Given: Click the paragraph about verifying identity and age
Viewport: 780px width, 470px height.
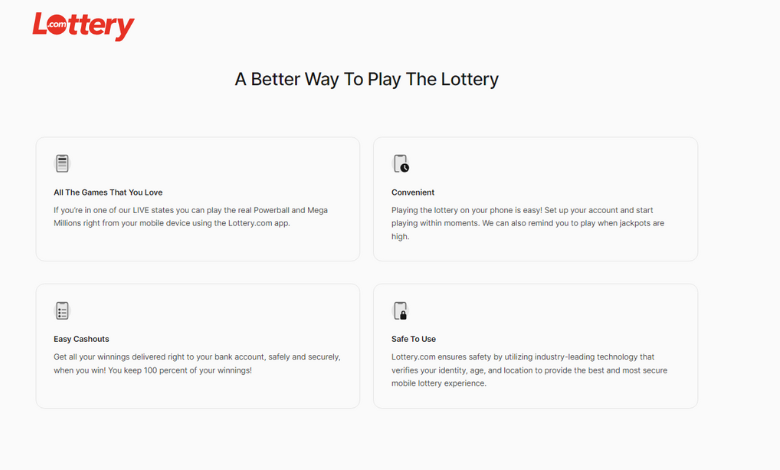Looking at the screenshot, I should pos(528,370).
